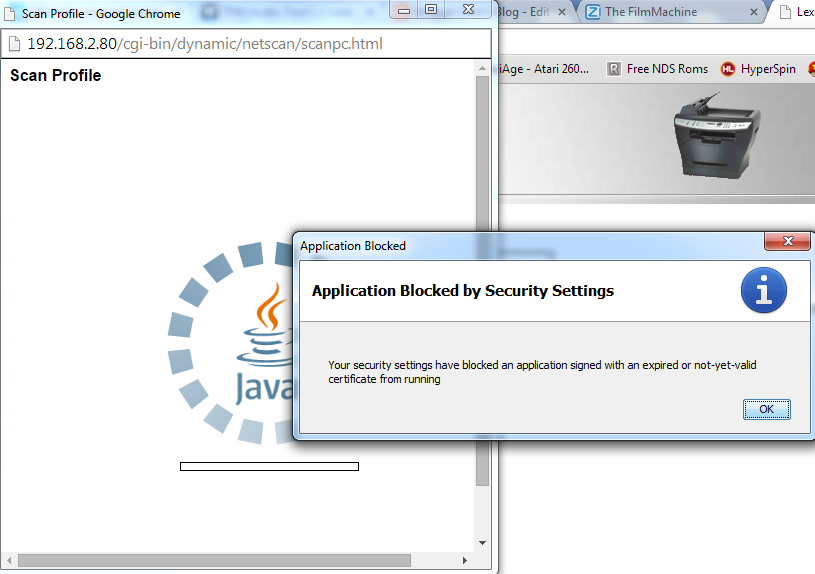
Task: Click the expired certificate message text
Action: (x=542, y=372)
